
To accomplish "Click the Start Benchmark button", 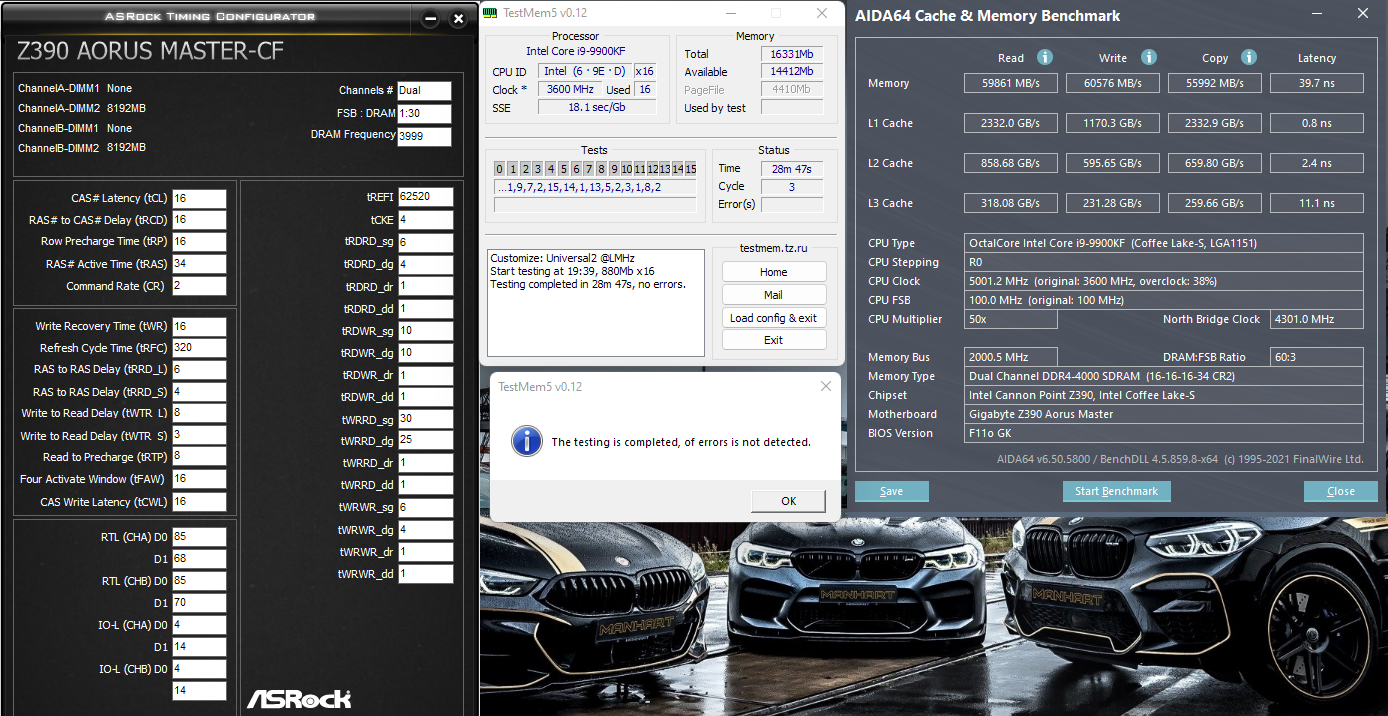I will (1116, 491).
